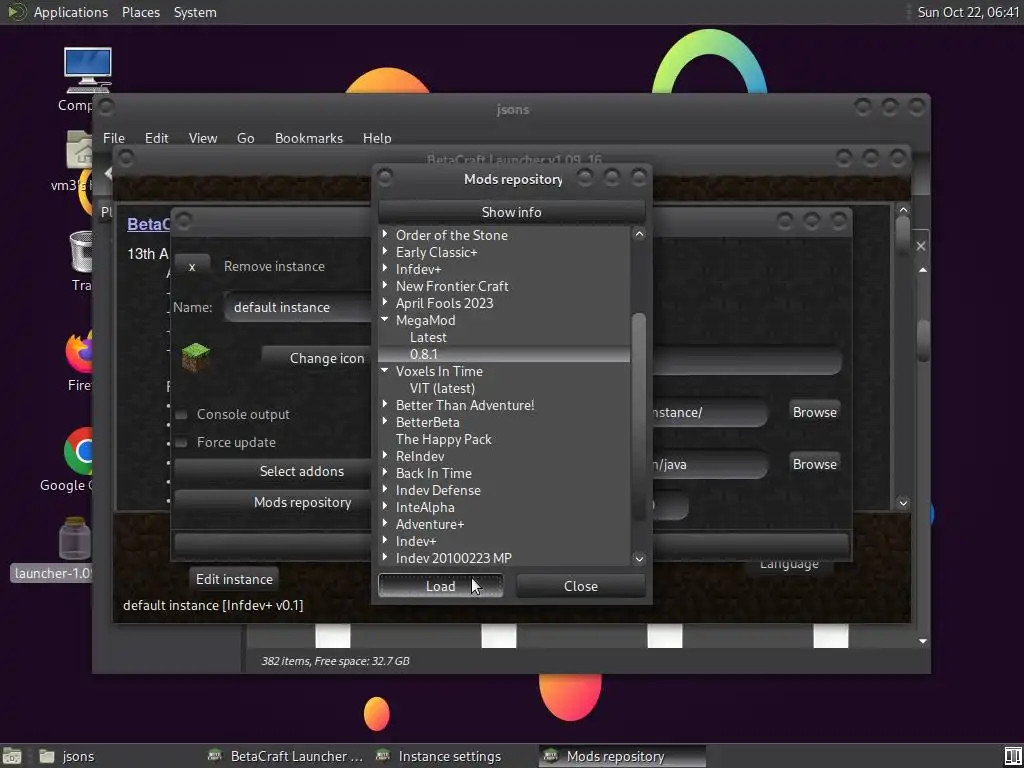Image resolution: width=1024 pixels, height=768 pixels.
Task: Close the Mods repository dialog
Action: pos(581,586)
